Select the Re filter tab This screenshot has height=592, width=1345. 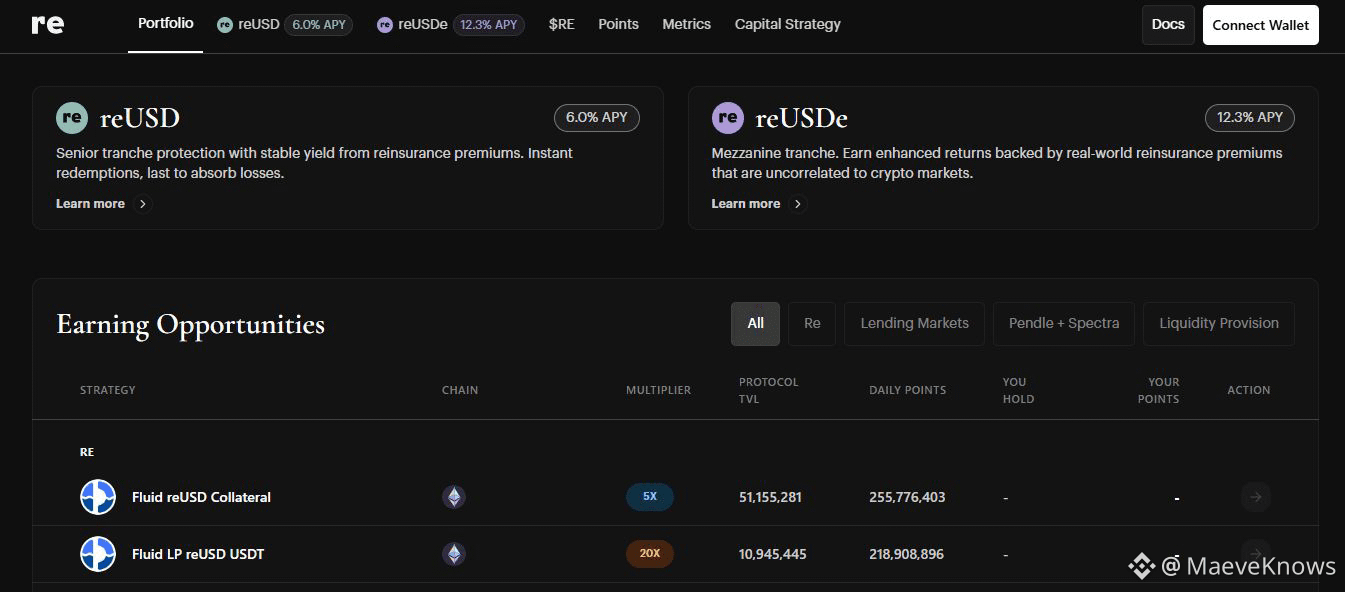click(812, 324)
